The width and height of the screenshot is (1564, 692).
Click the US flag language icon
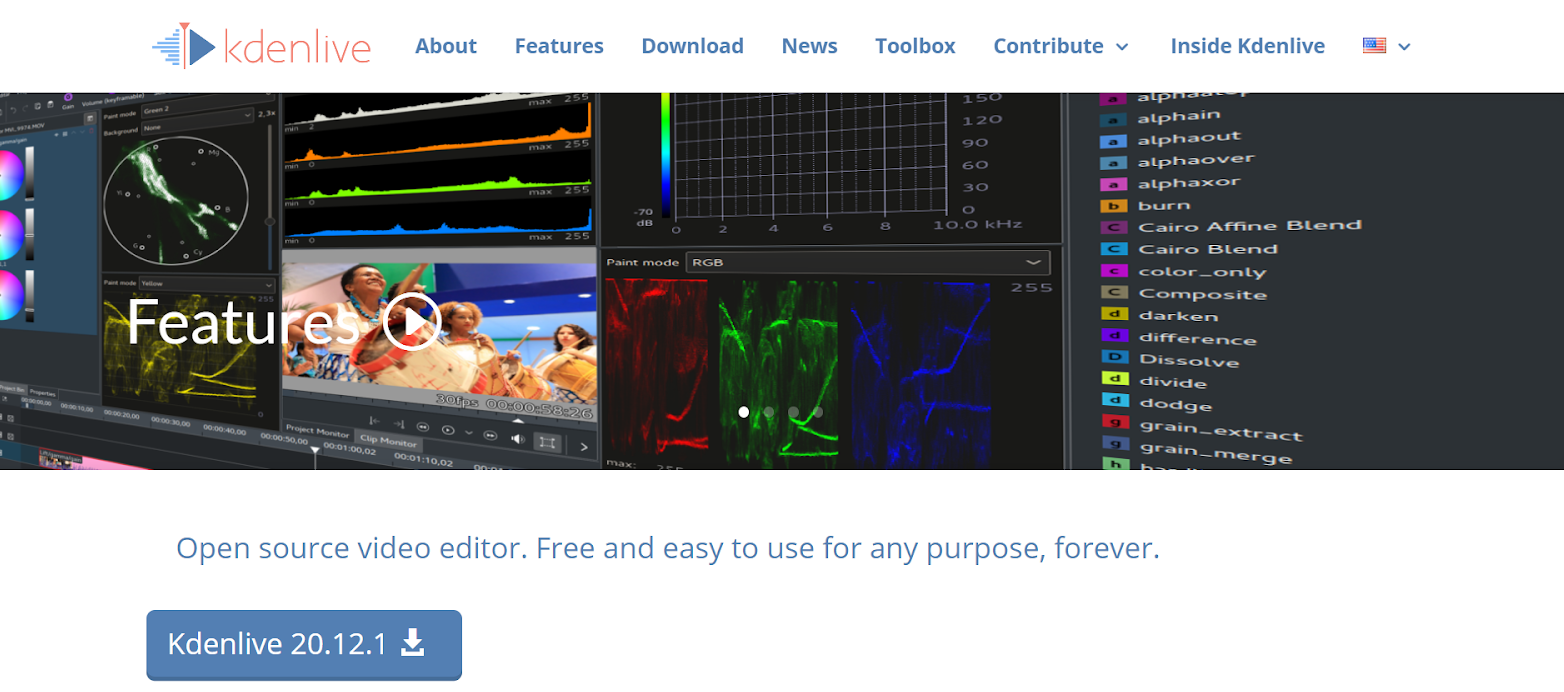1374,46
